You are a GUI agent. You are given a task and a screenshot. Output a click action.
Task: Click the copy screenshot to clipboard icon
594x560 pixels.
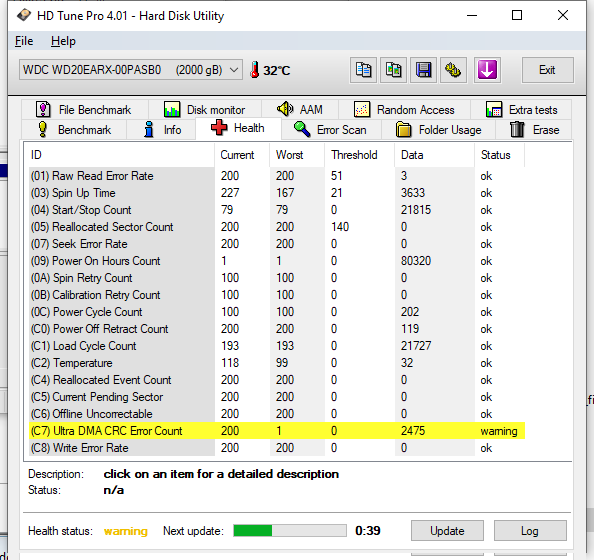393,70
